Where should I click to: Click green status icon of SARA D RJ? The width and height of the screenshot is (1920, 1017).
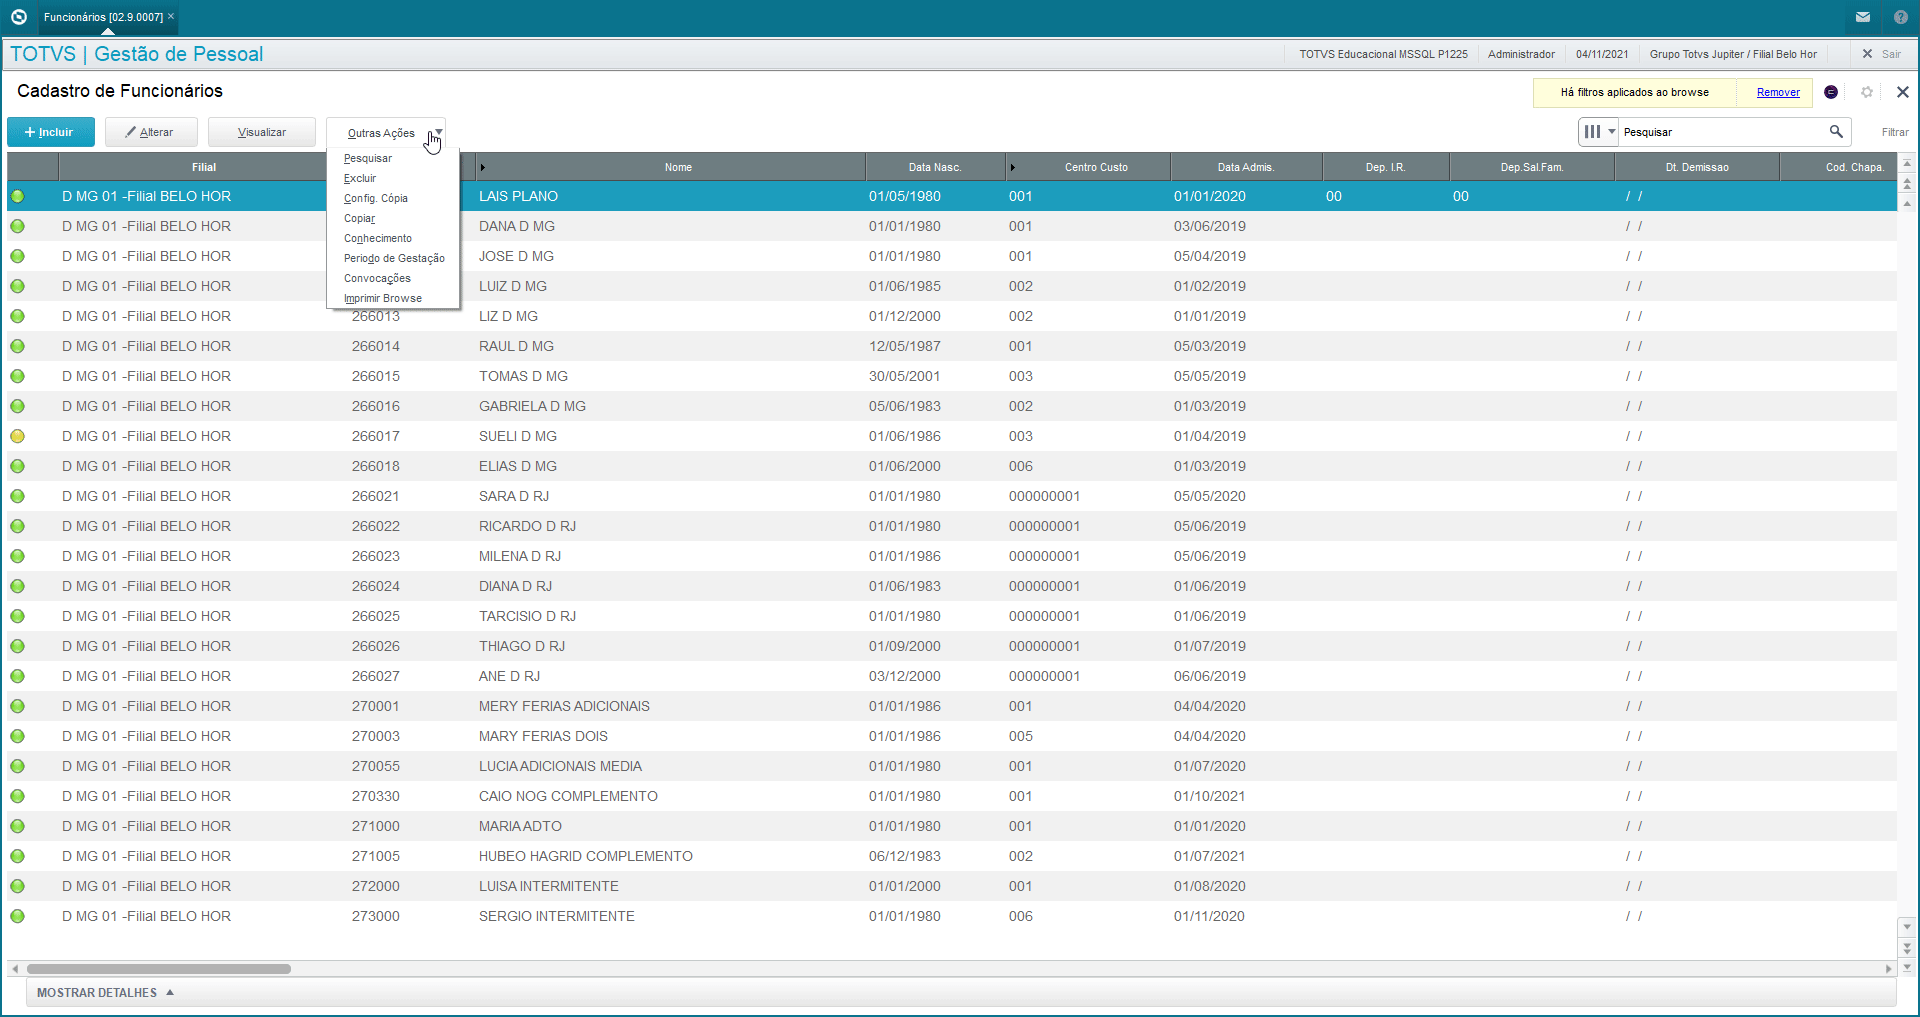click(17, 496)
